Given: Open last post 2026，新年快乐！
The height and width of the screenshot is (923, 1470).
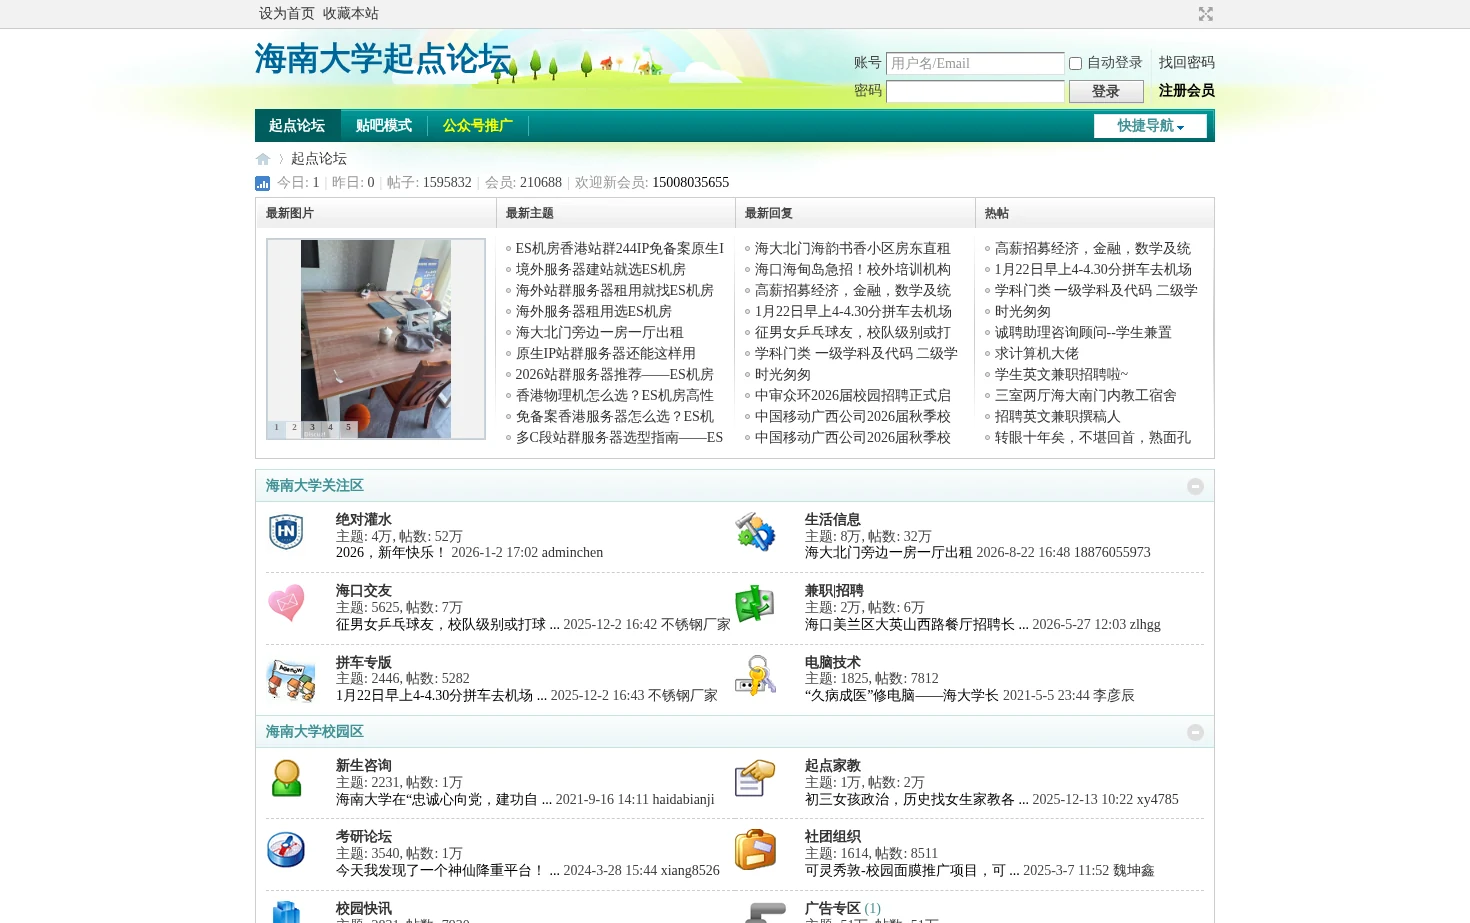Looking at the screenshot, I should (392, 552).
